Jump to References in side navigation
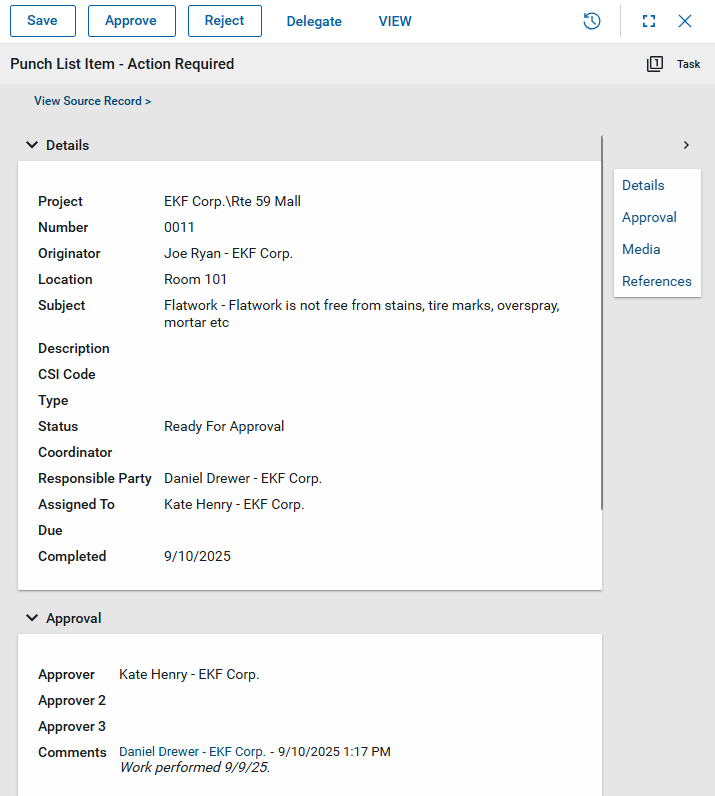The height and width of the screenshot is (796, 715). click(656, 281)
